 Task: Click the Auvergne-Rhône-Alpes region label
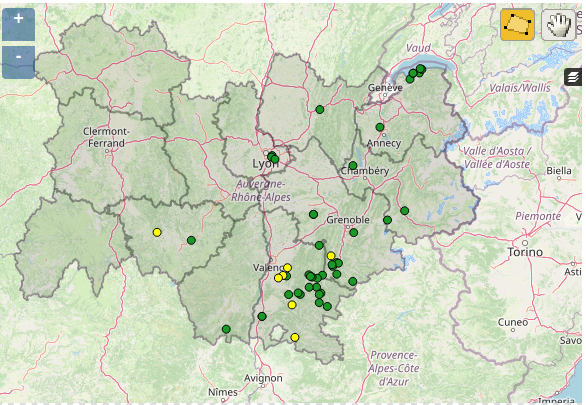[260, 191]
